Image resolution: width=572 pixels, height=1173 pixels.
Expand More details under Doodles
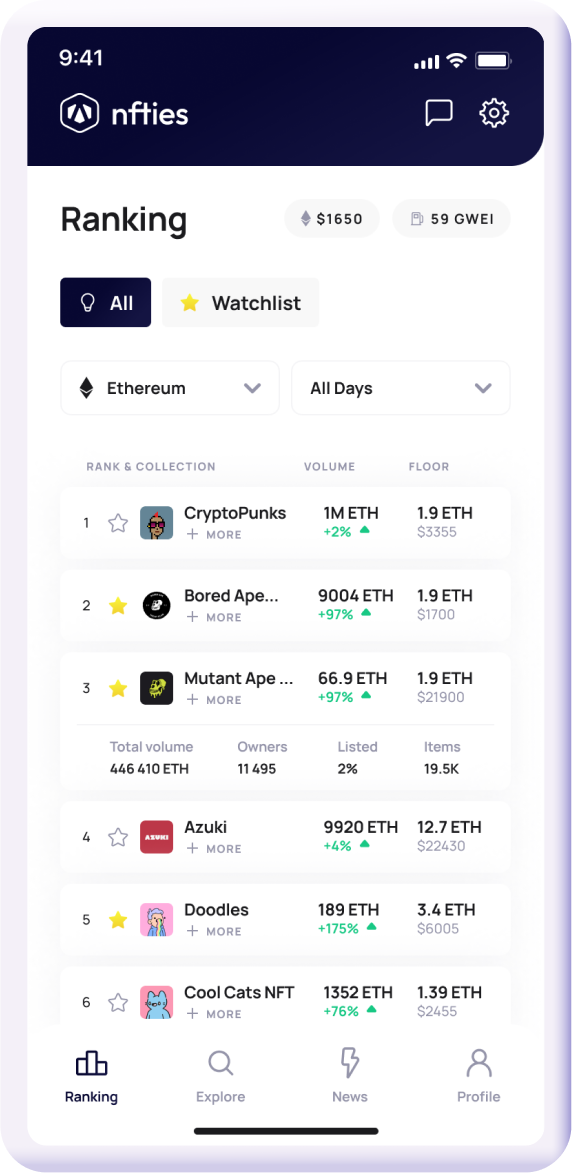214,931
